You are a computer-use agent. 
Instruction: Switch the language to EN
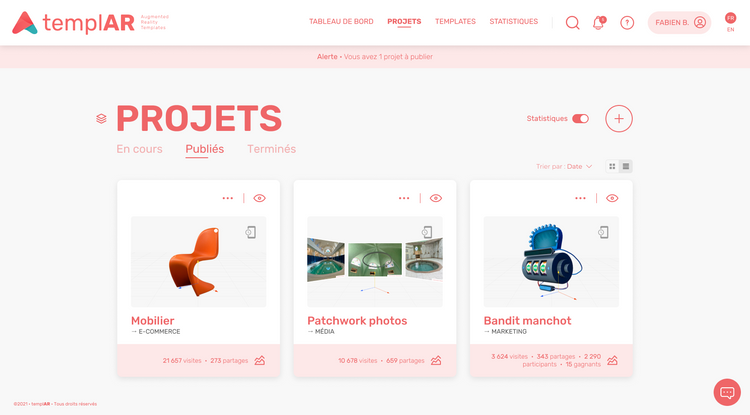(x=730, y=30)
